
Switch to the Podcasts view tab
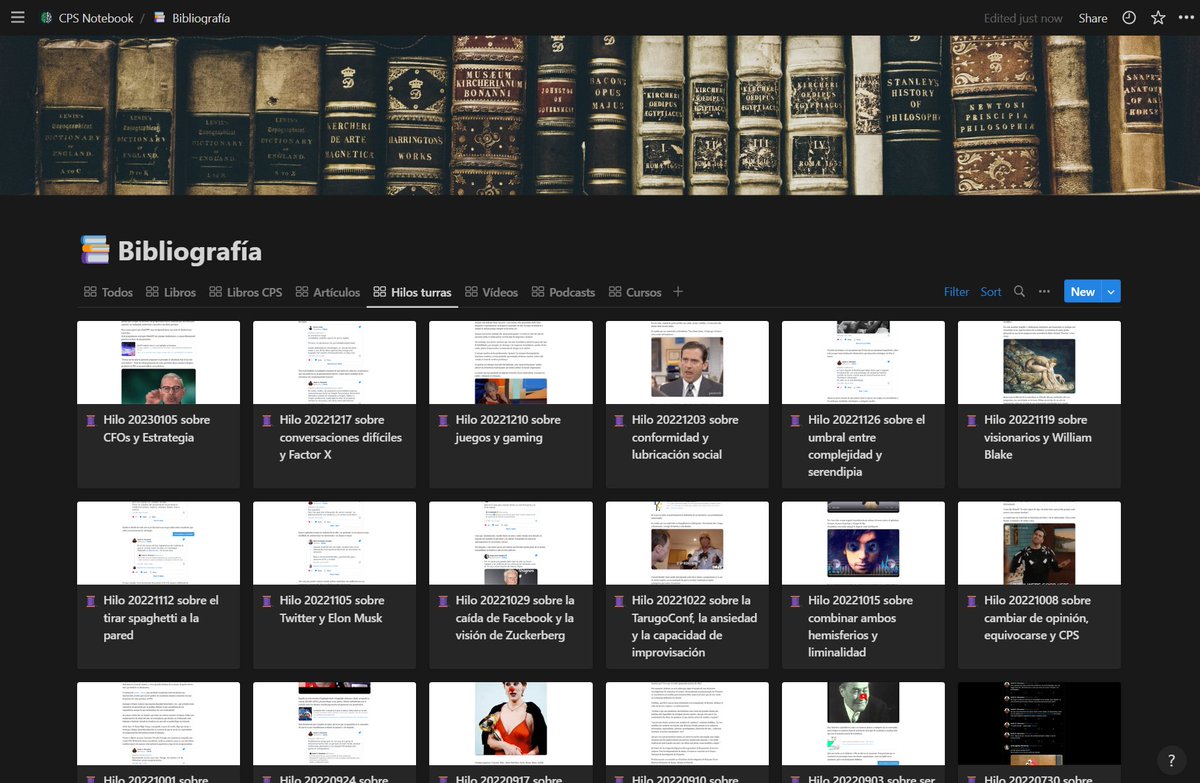[563, 292]
